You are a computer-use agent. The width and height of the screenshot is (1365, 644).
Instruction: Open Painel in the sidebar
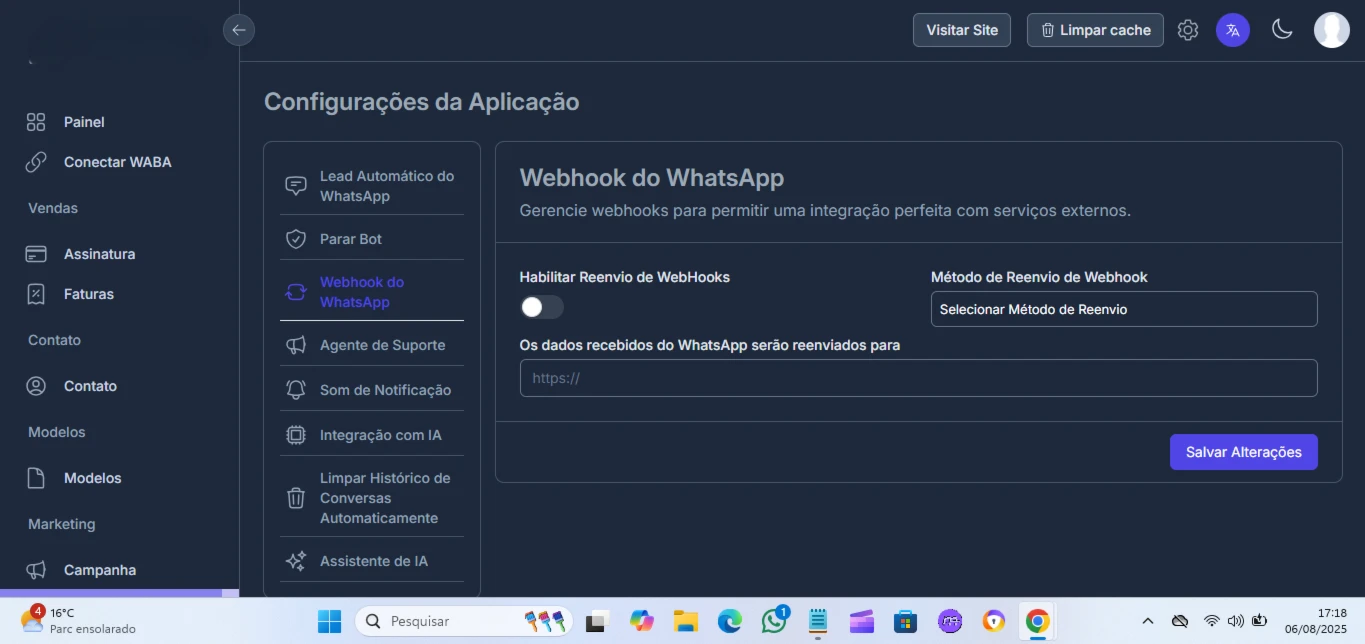(84, 122)
